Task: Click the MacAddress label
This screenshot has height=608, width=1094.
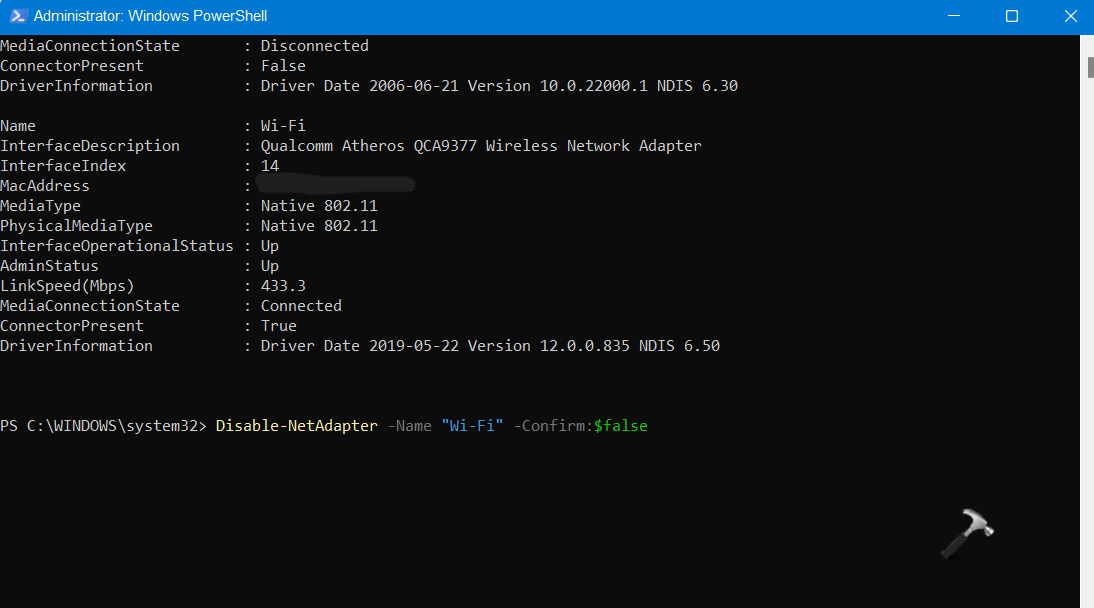Action: point(45,186)
